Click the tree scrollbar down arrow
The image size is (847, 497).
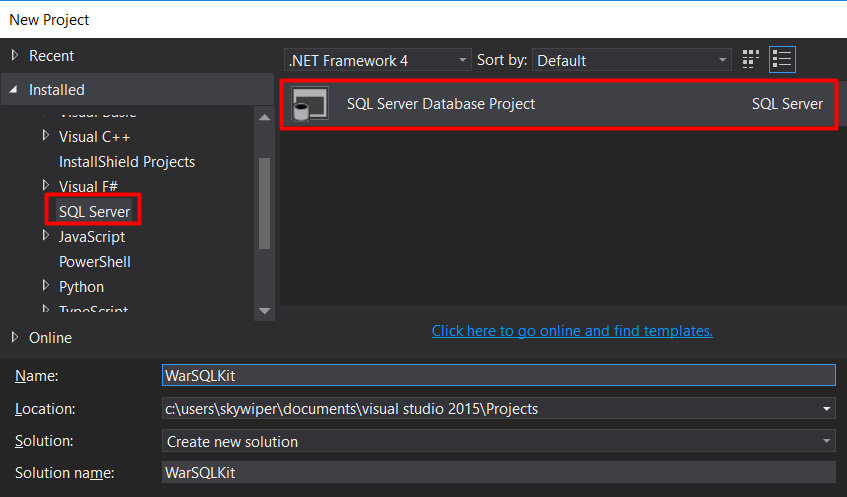click(264, 311)
